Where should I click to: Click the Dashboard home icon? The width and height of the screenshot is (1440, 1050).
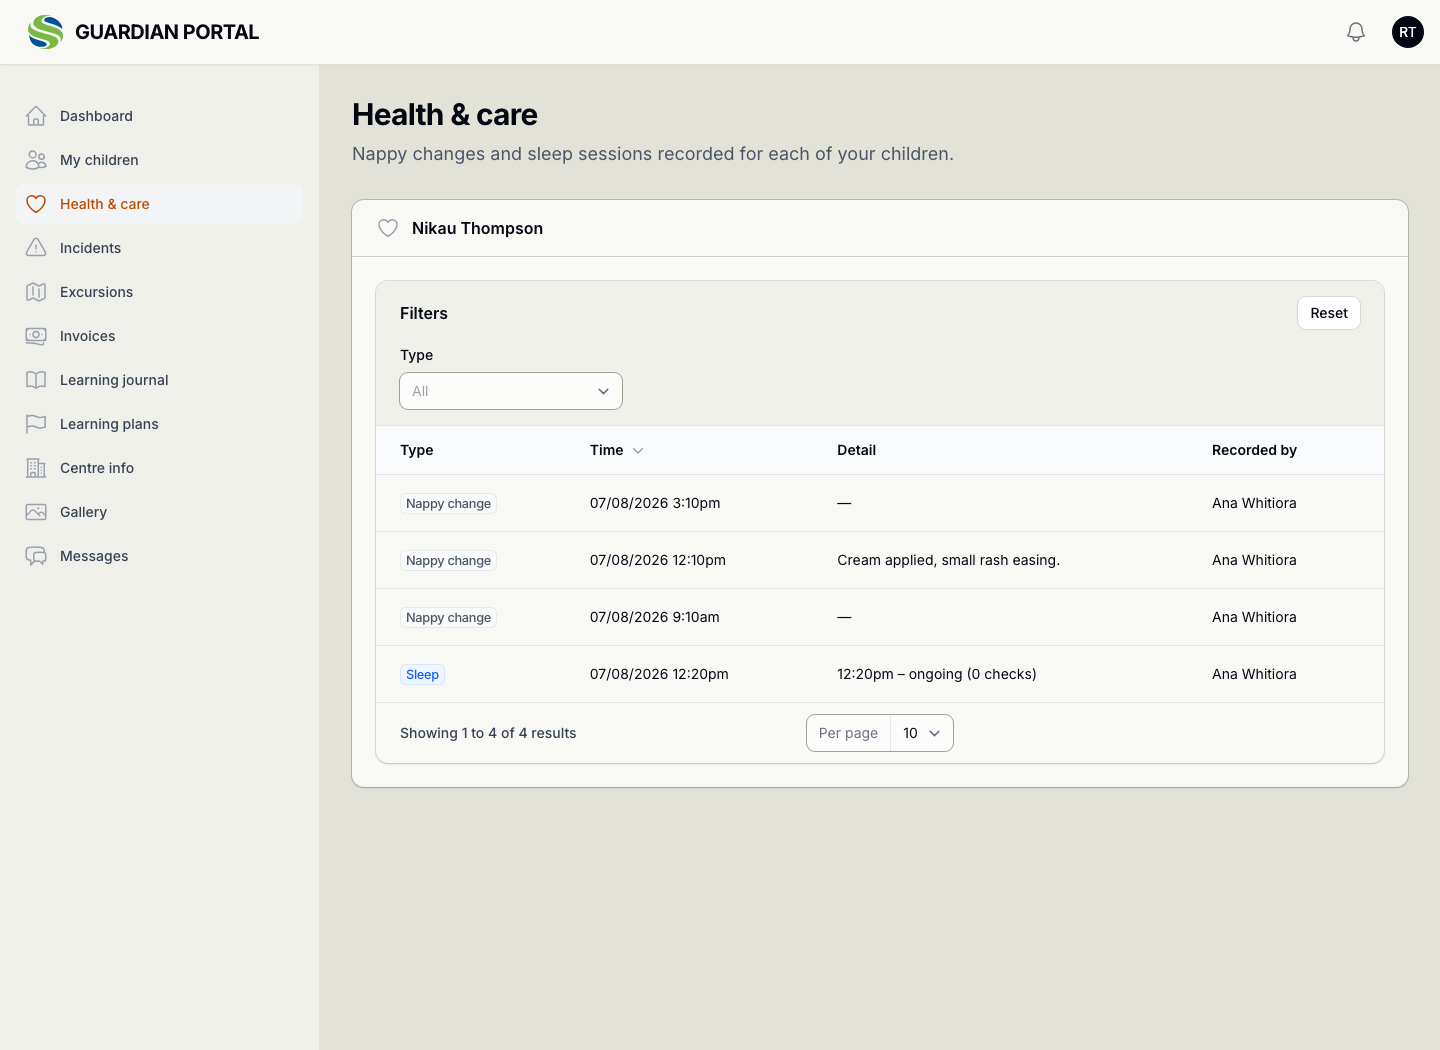(x=36, y=116)
